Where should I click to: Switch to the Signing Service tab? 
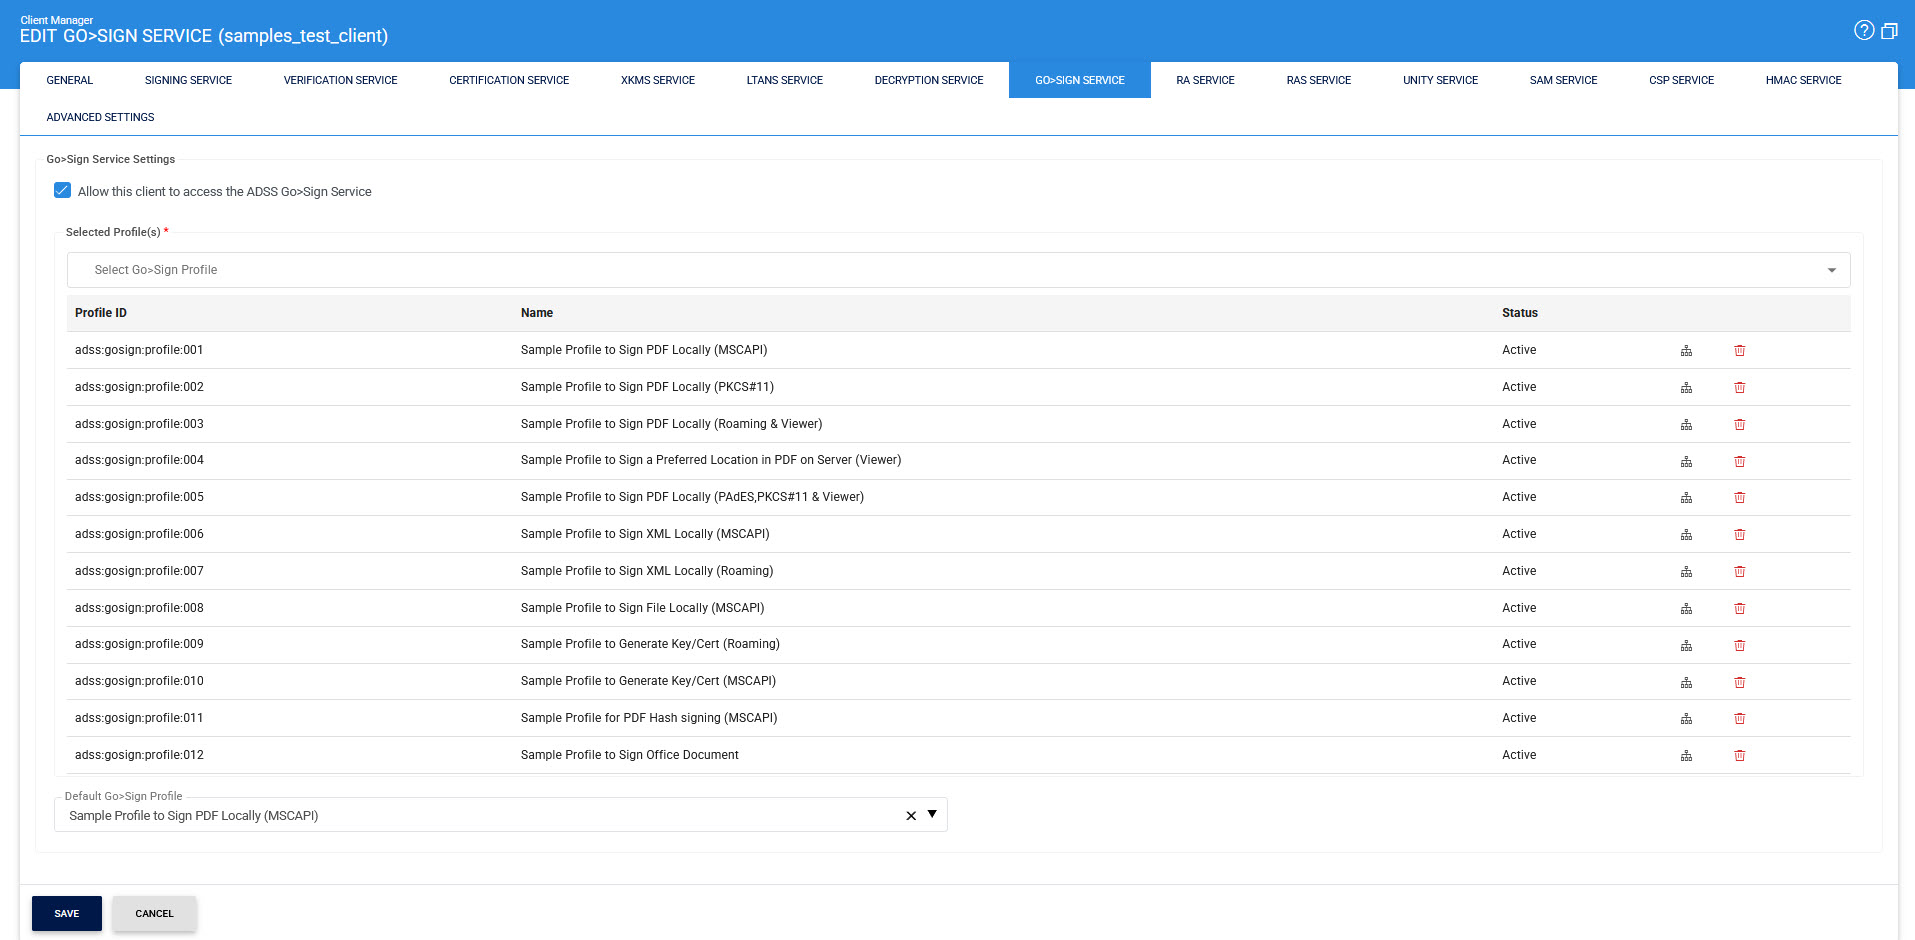coord(188,80)
